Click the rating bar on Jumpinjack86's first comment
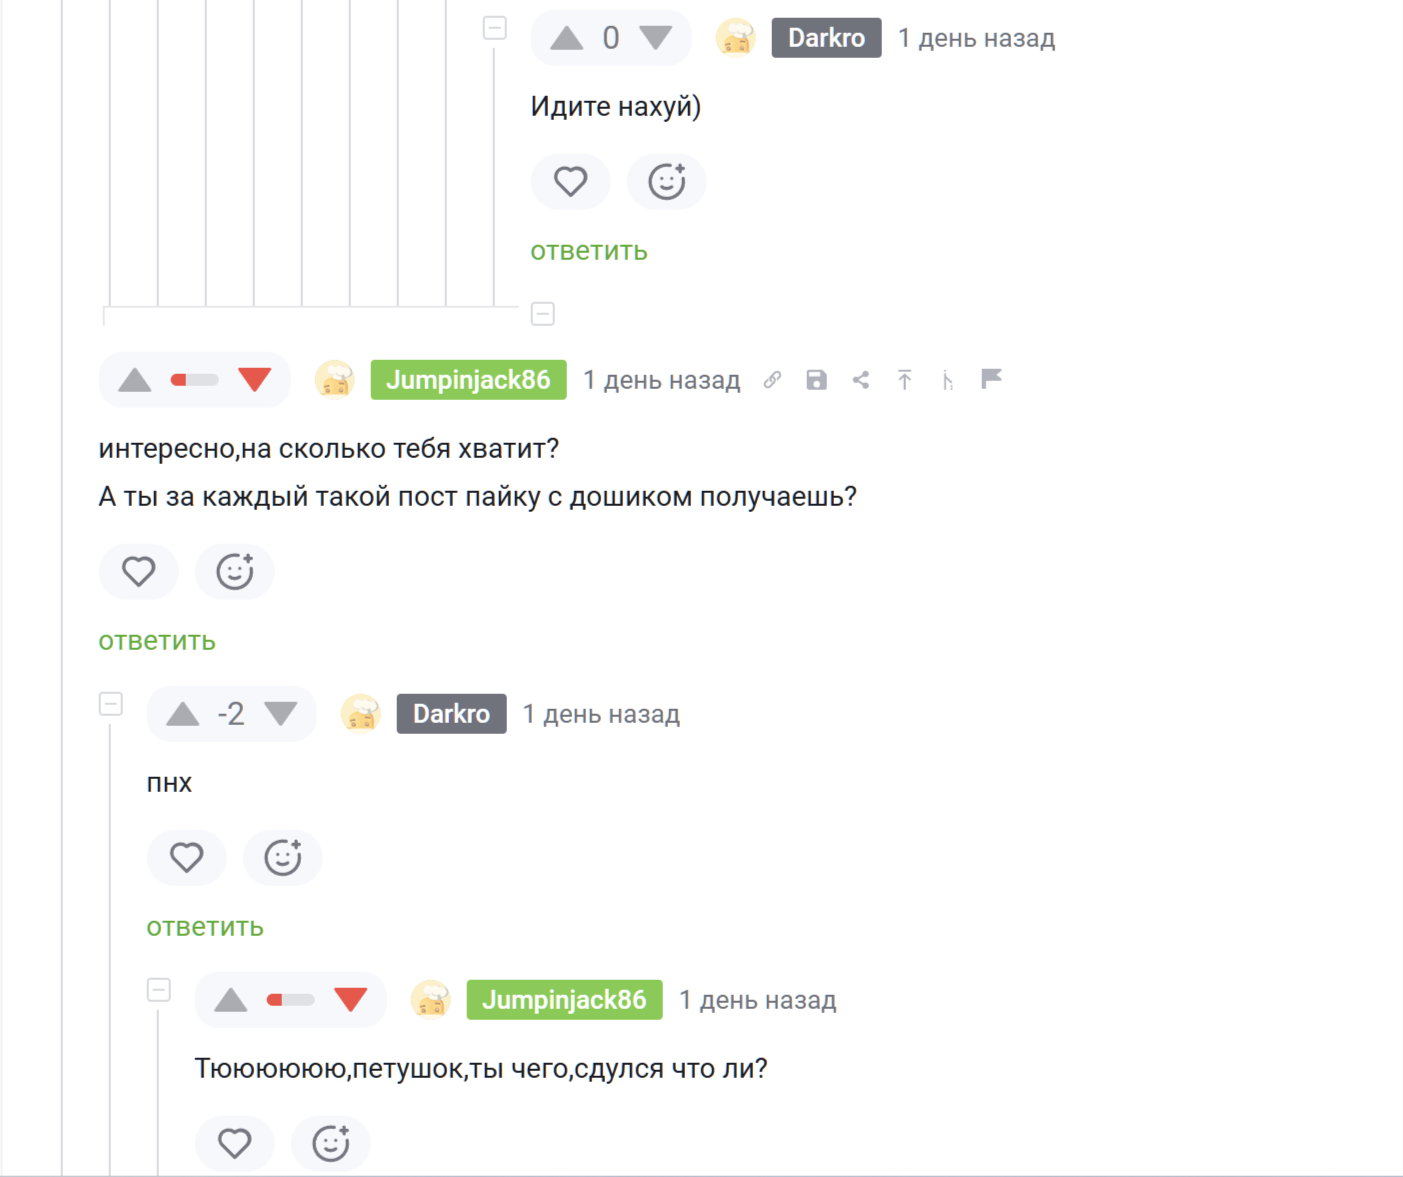This screenshot has height=1177, width=1403. coord(195,380)
